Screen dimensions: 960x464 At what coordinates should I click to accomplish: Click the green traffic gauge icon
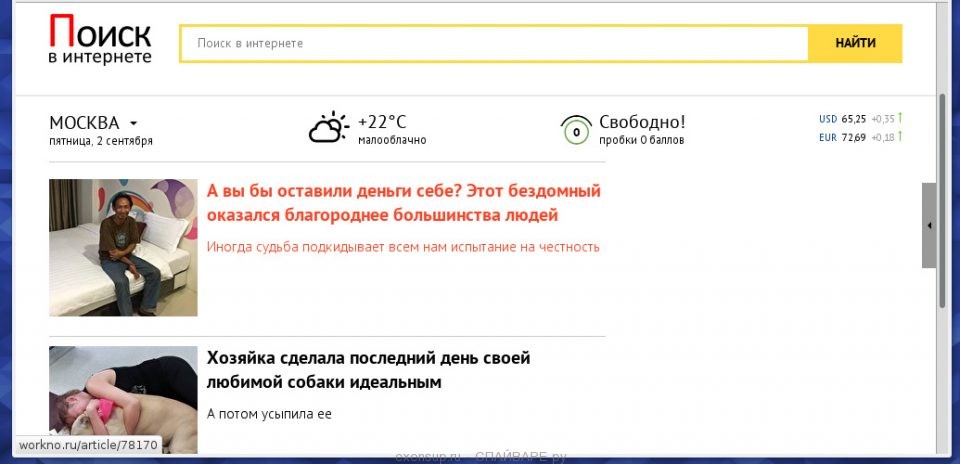(575, 129)
